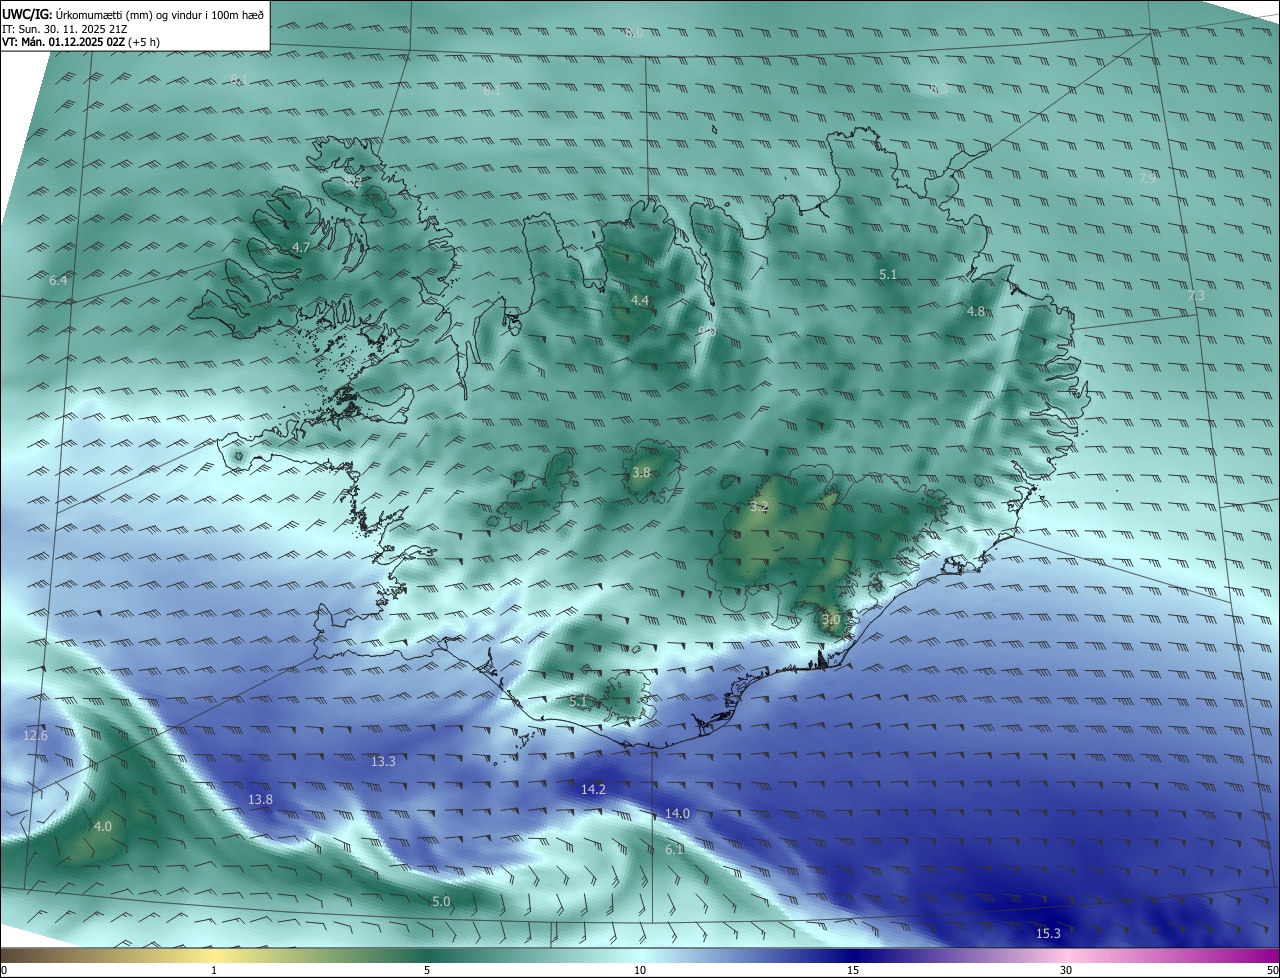
Task: Click the color scale tick label 30
Action: click(x=1066, y=970)
